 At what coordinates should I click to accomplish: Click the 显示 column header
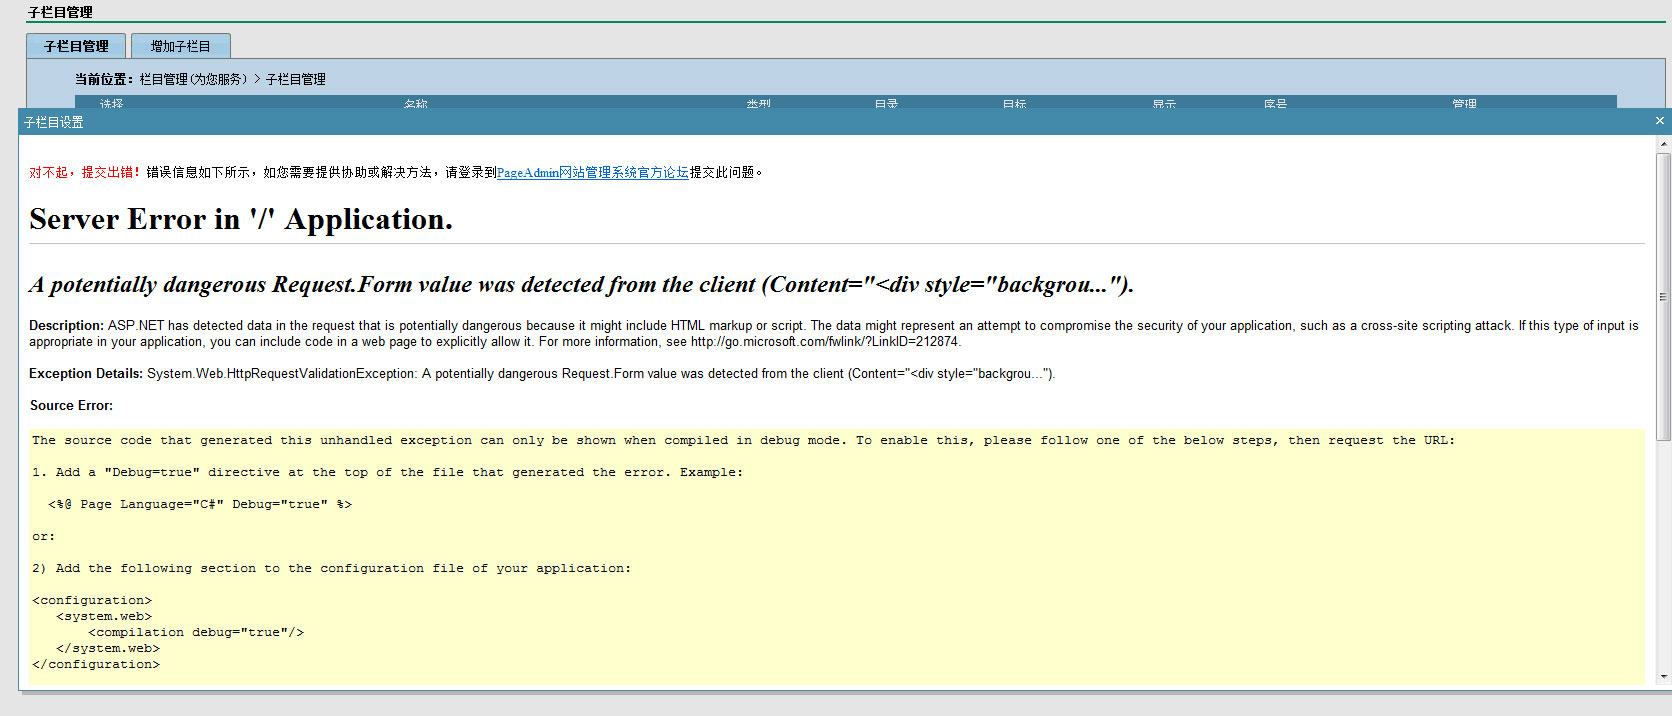[1164, 103]
